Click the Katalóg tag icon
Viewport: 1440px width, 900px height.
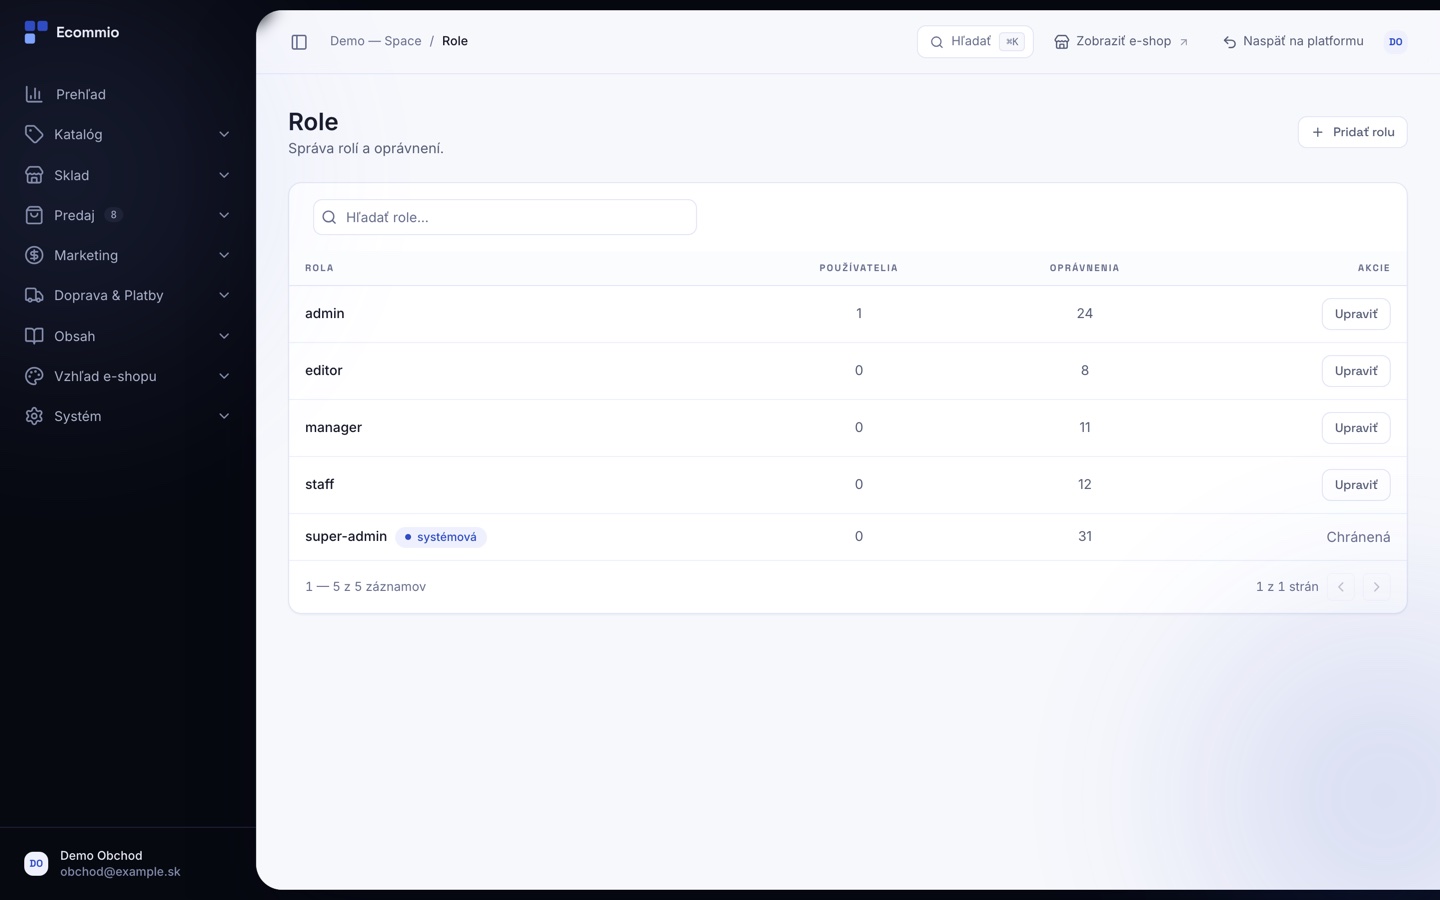click(34, 134)
